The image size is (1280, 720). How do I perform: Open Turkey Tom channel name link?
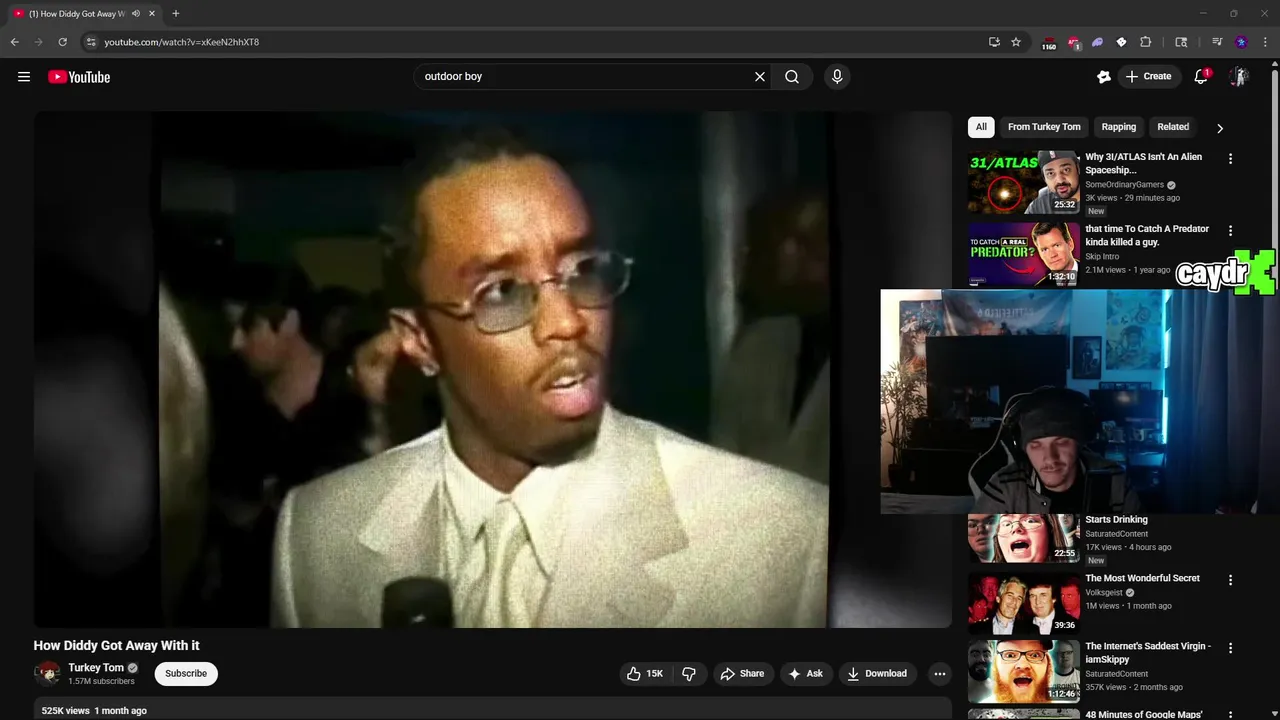tap(96, 668)
